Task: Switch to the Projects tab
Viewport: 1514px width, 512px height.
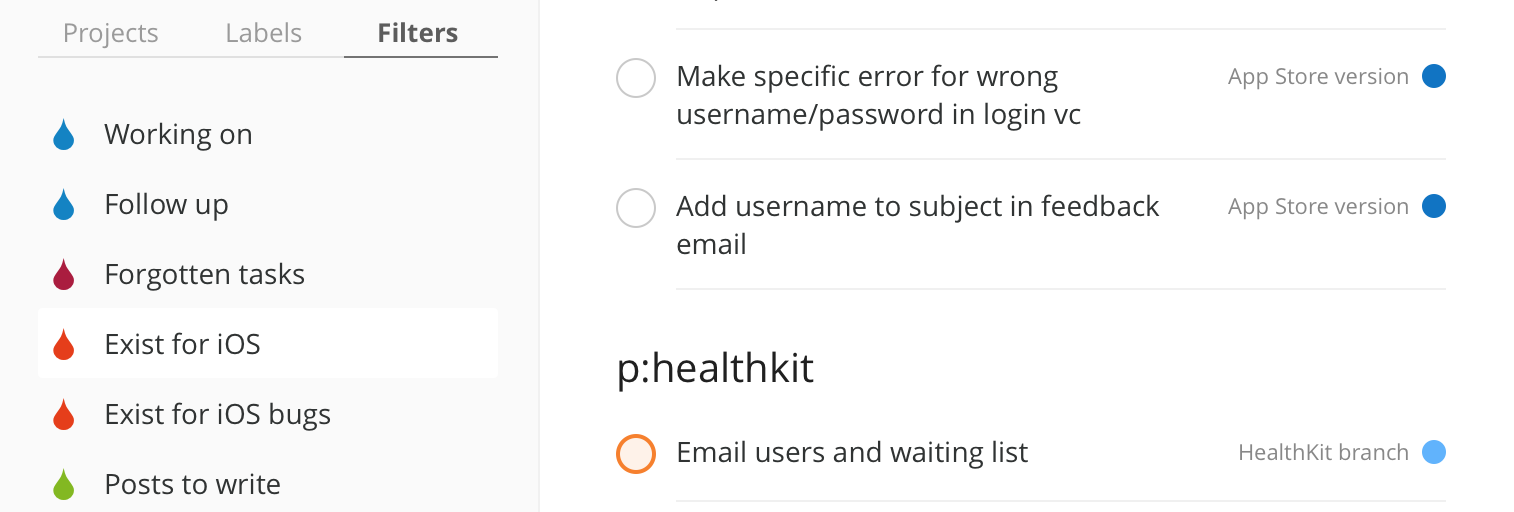Action: click(110, 33)
